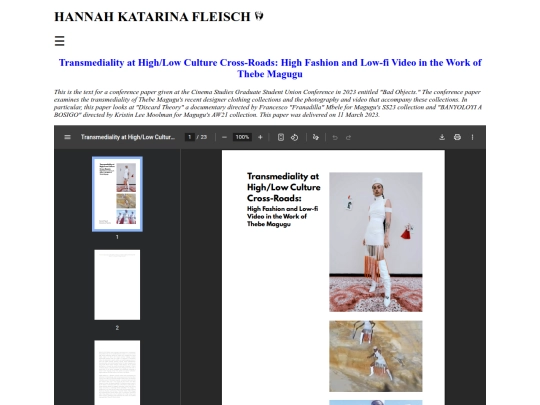Click the PDF title 'Transmediality at High/Low Cultur...'
This screenshot has height=405, width=540.
[x=128, y=137]
